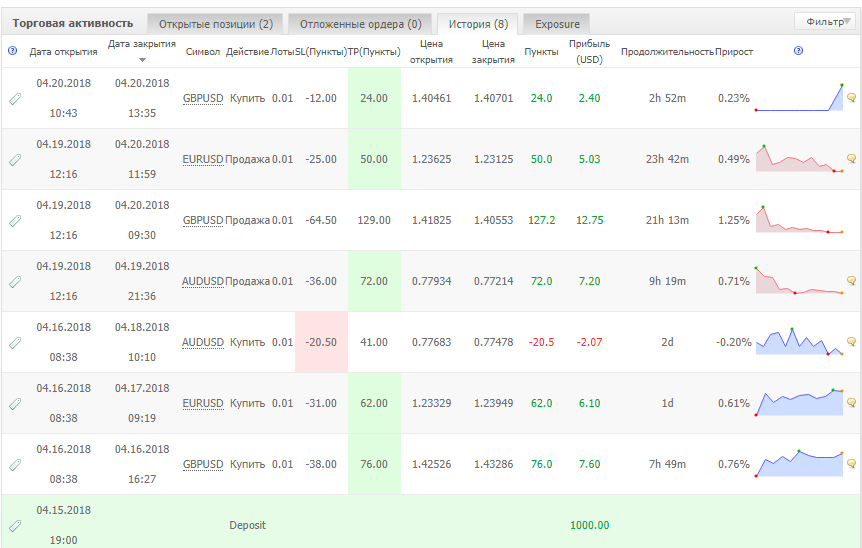Select the -2.07 loss value
862x548 pixels.
click(589, 342)
